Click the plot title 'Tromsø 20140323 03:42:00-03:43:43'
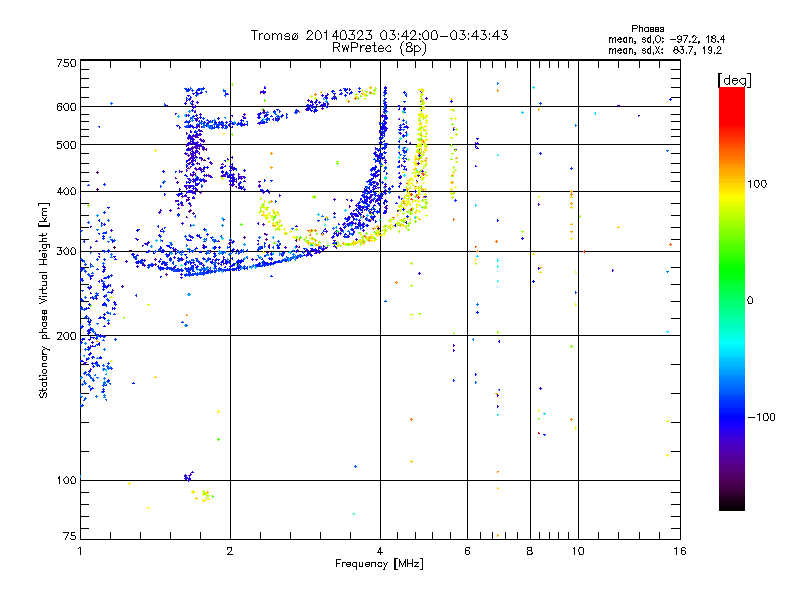 click(x=379, y=35)
